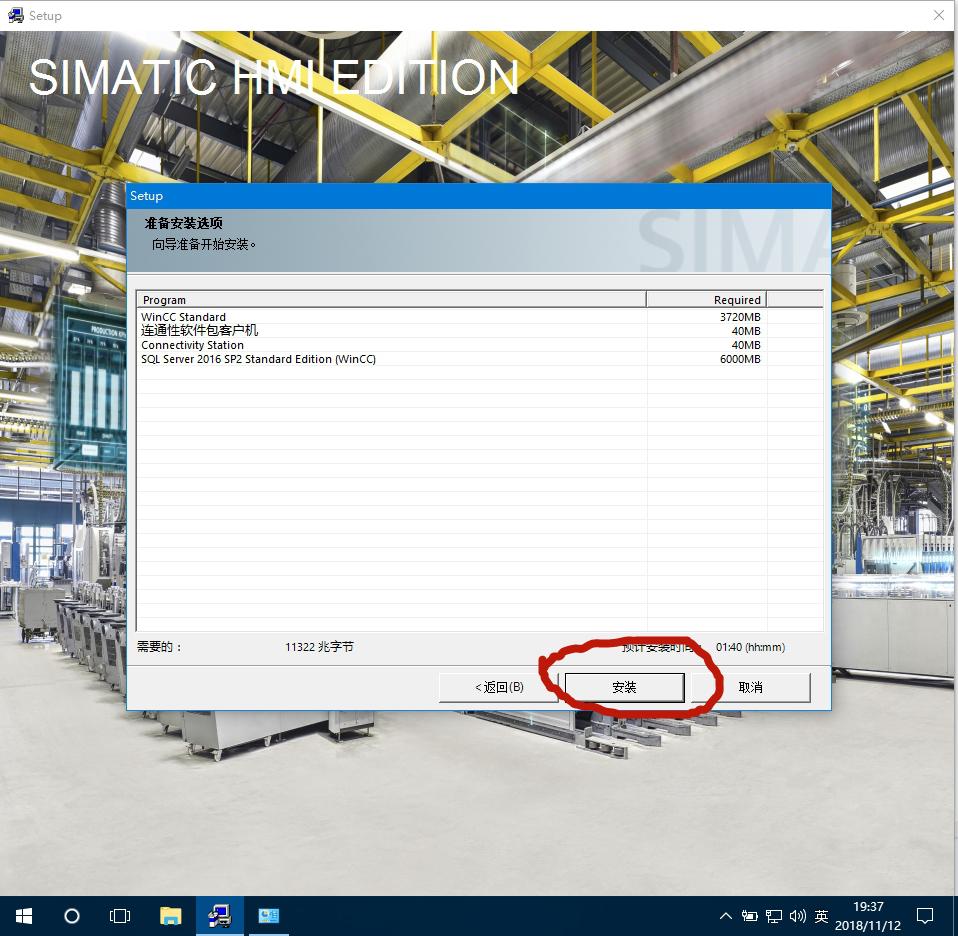Click the Cortana search circle
The height and width of the screenshot is (936, 958).
click(x=70, y=915)
